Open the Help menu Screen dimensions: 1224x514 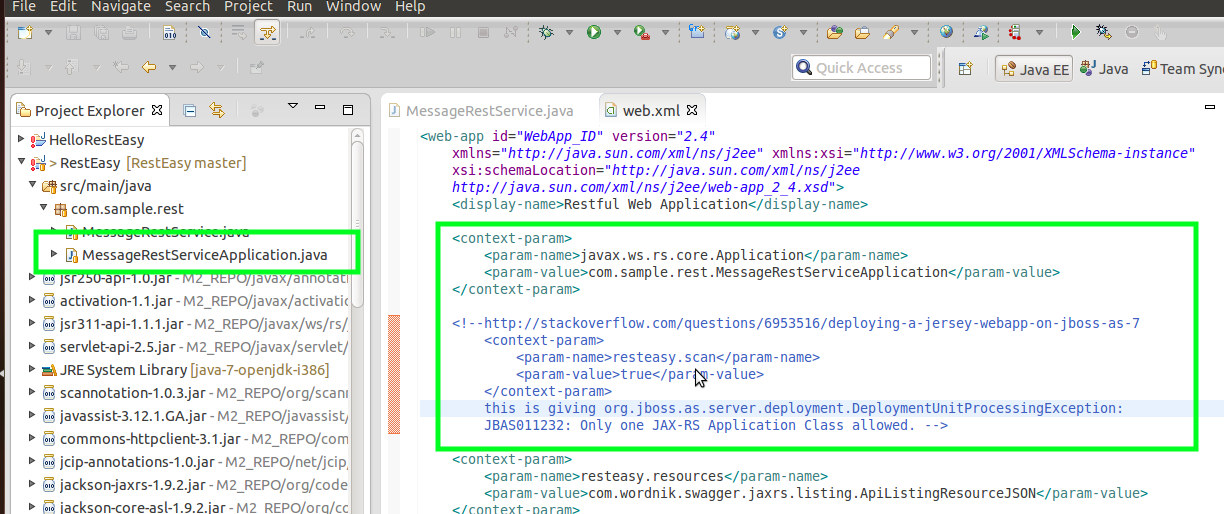(410, 7)
